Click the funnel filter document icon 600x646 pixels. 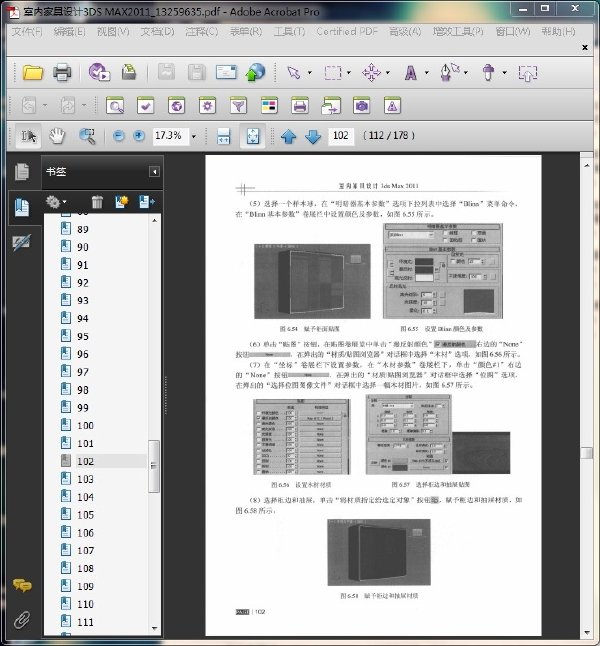238,106
